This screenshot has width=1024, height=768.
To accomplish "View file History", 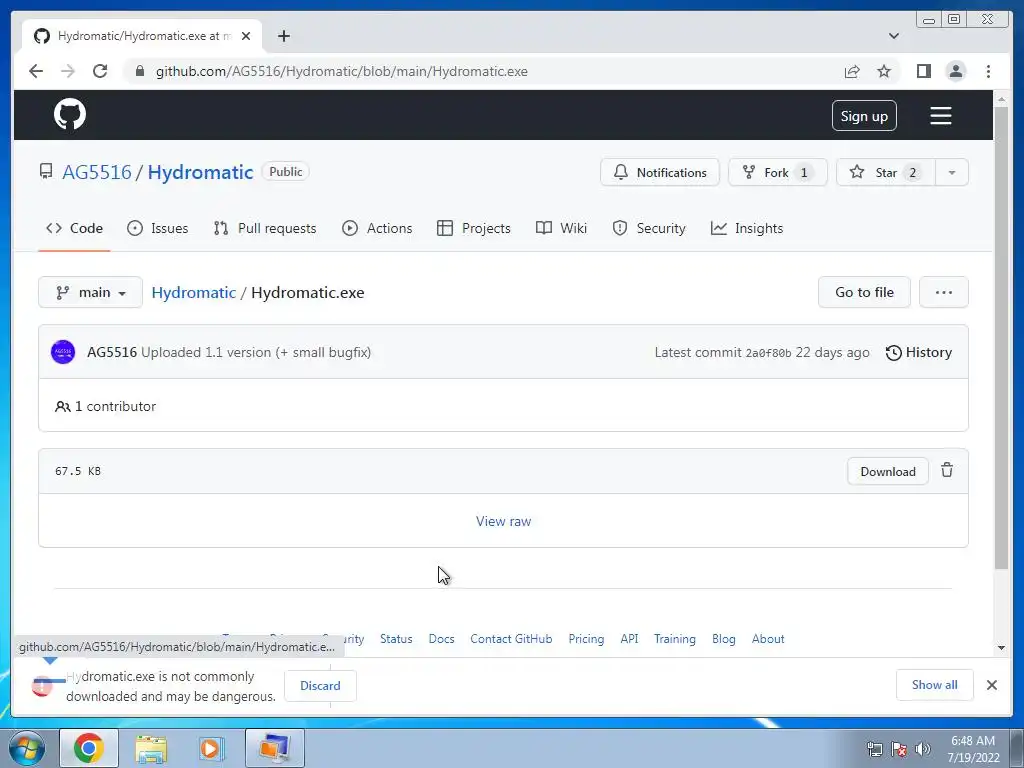I will coord(918,352).
